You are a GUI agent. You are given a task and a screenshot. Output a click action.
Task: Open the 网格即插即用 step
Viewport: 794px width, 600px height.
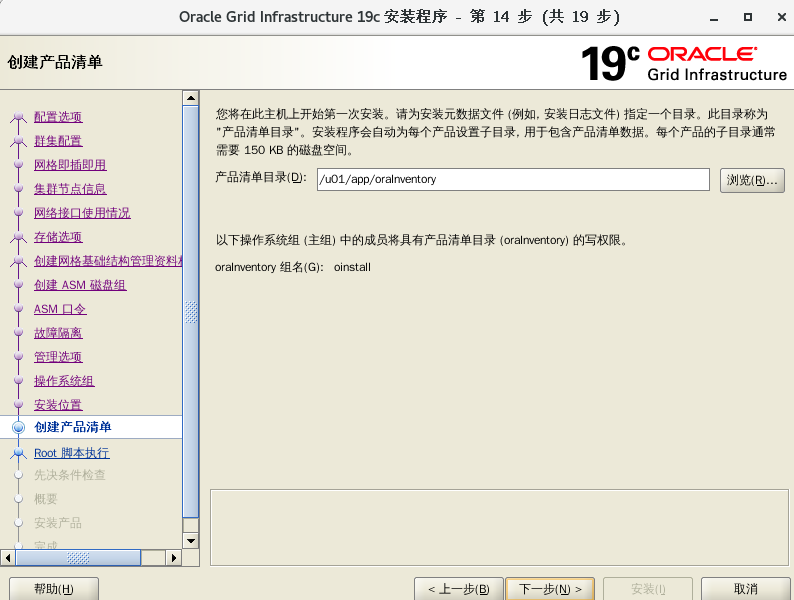pyautogui.click(x=70, y=165)
